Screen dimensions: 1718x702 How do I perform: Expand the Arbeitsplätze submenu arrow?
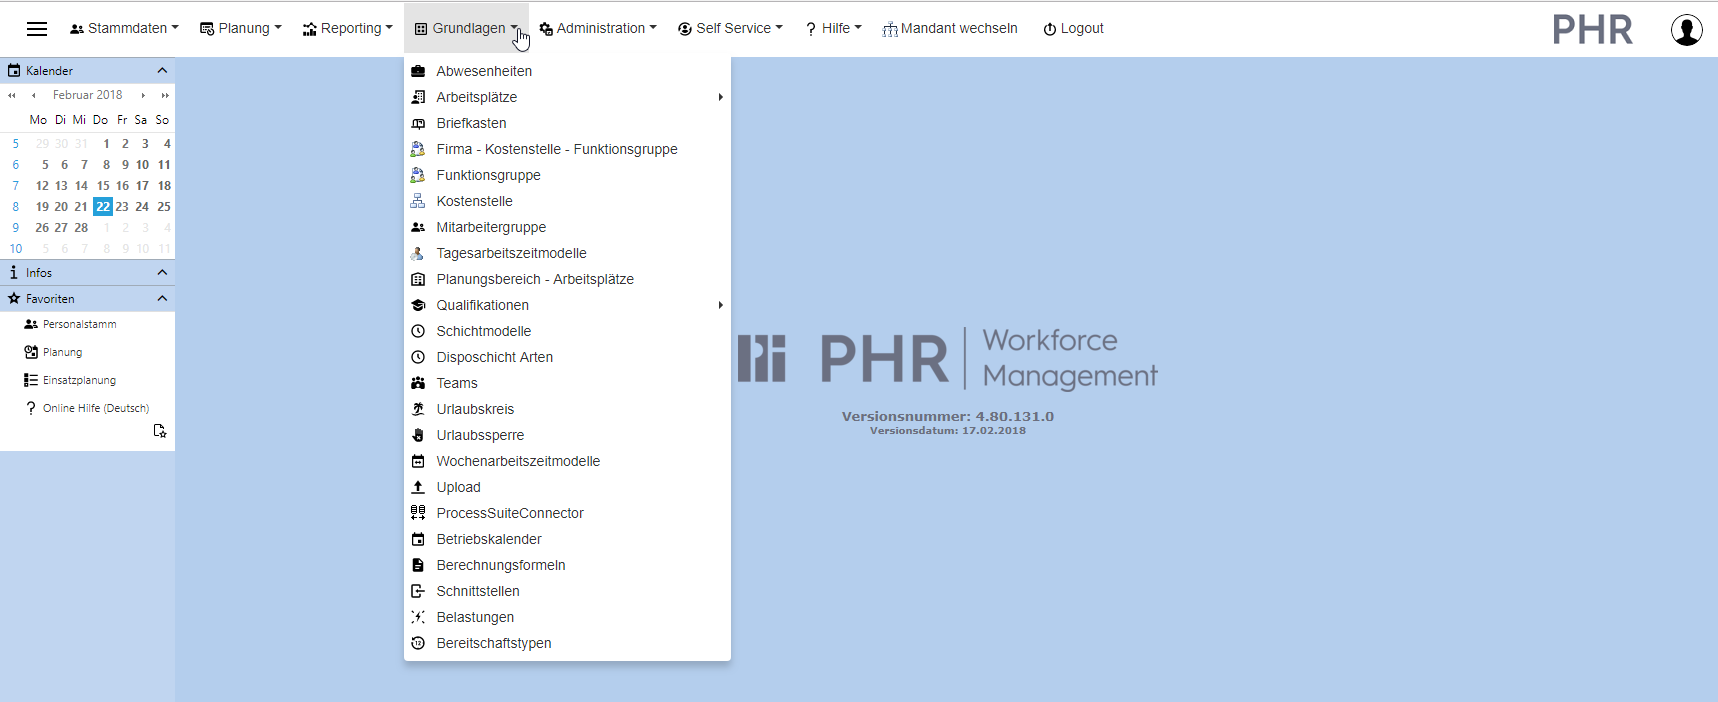point(720,97)
